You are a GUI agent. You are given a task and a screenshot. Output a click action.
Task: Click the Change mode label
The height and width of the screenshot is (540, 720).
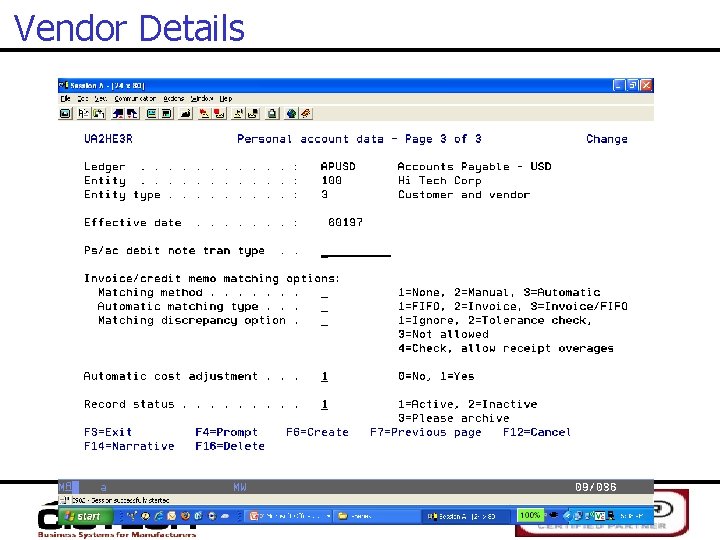tap(607, 139)
